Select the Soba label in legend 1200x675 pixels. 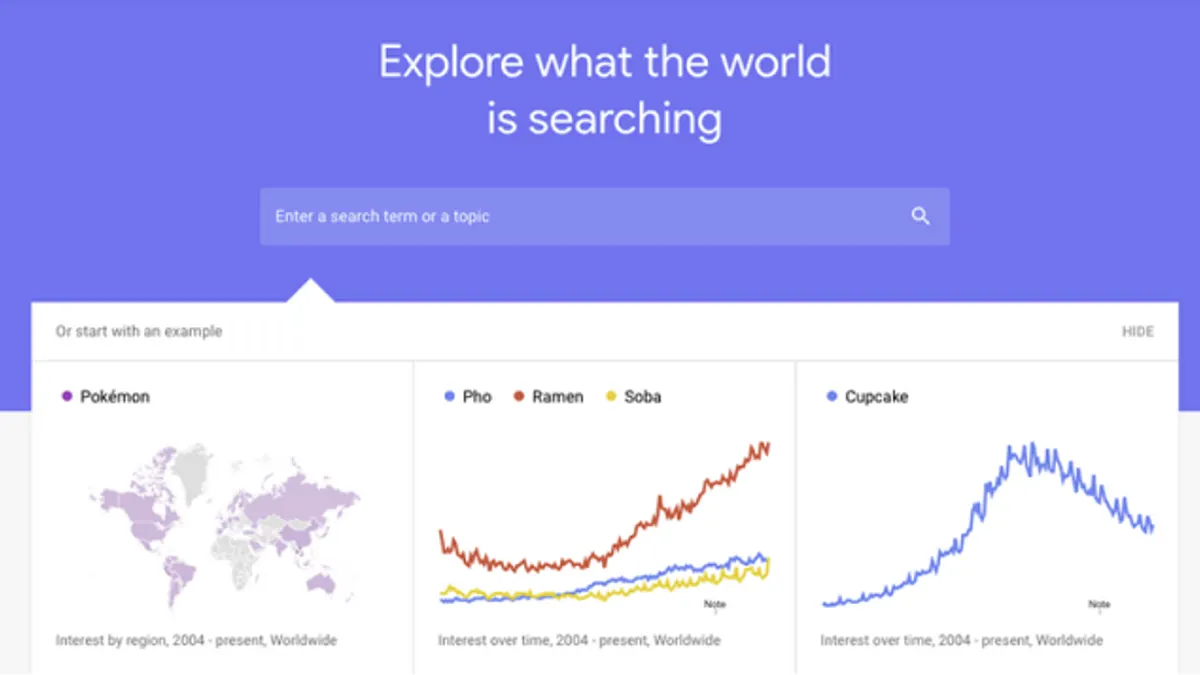pyautogui.click(x=642, y=397)
